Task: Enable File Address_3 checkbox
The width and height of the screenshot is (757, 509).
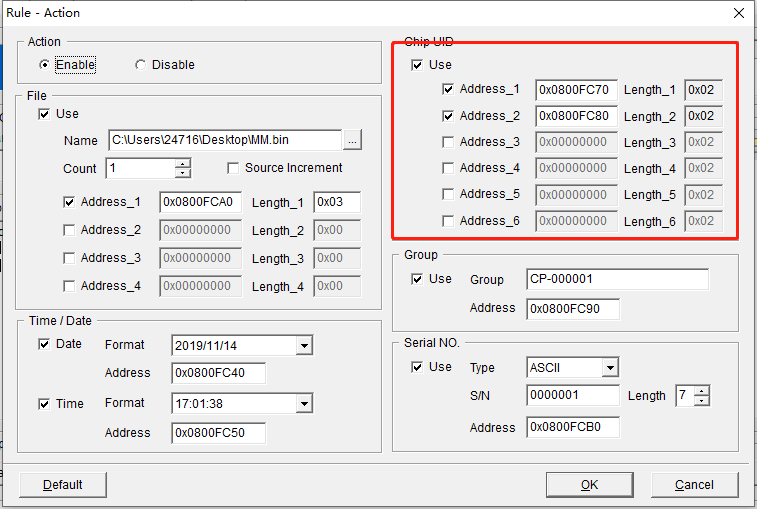Action: click(69, 258)
